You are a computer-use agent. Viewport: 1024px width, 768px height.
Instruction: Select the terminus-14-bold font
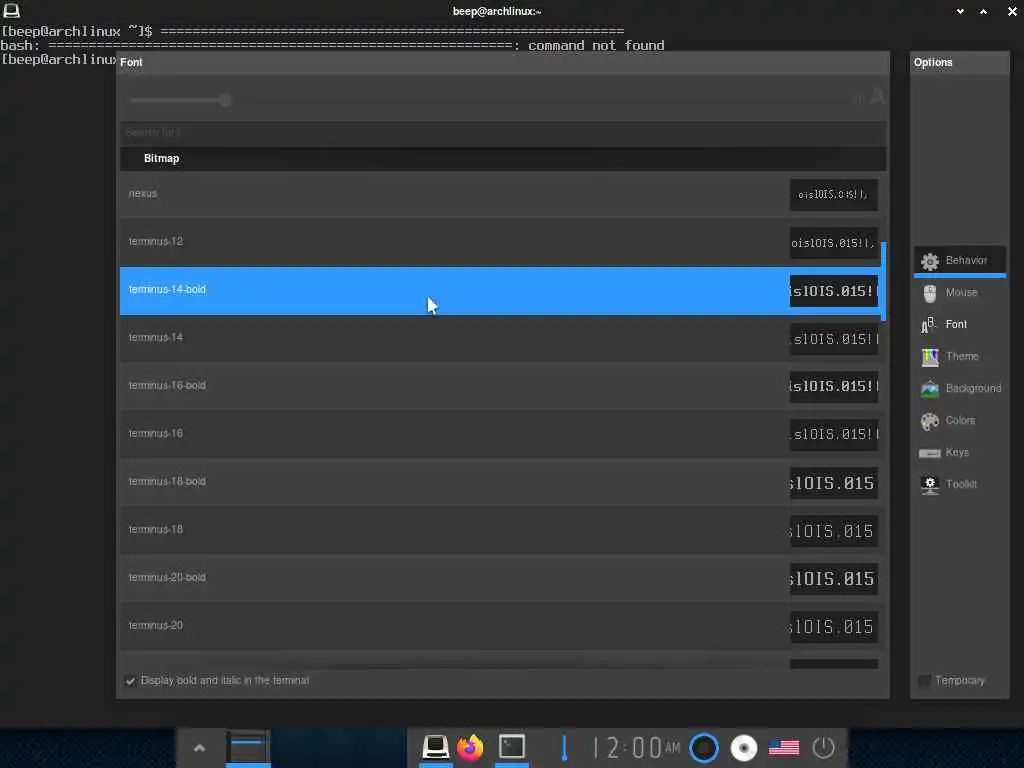pos(500,290)
